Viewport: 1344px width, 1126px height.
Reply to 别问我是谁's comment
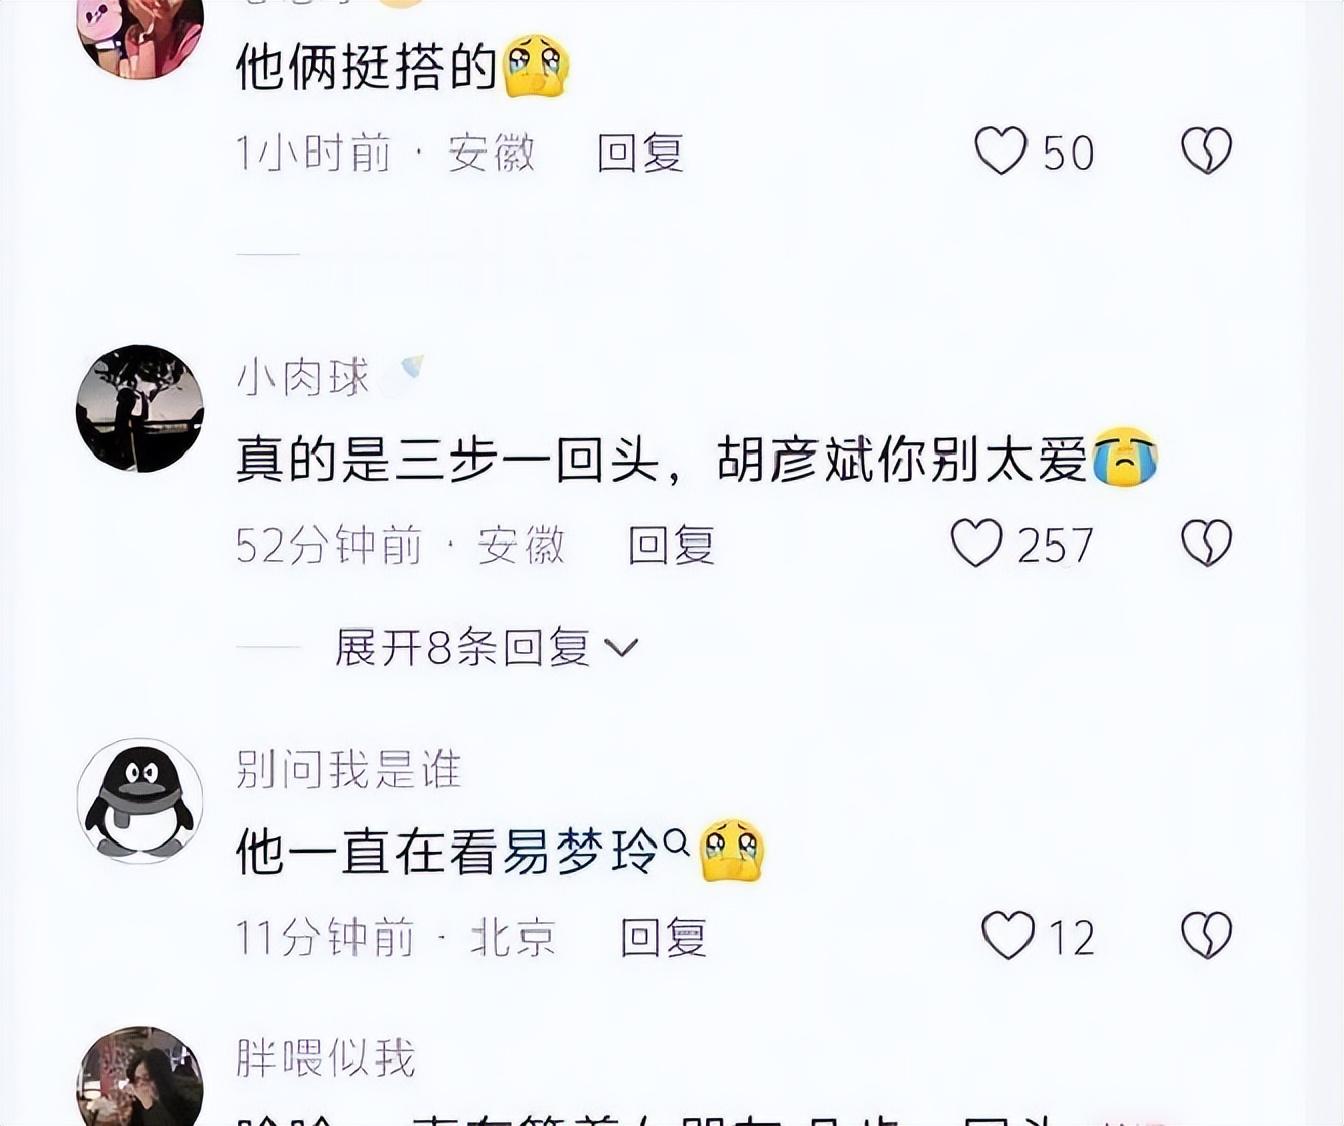[663, 937]
